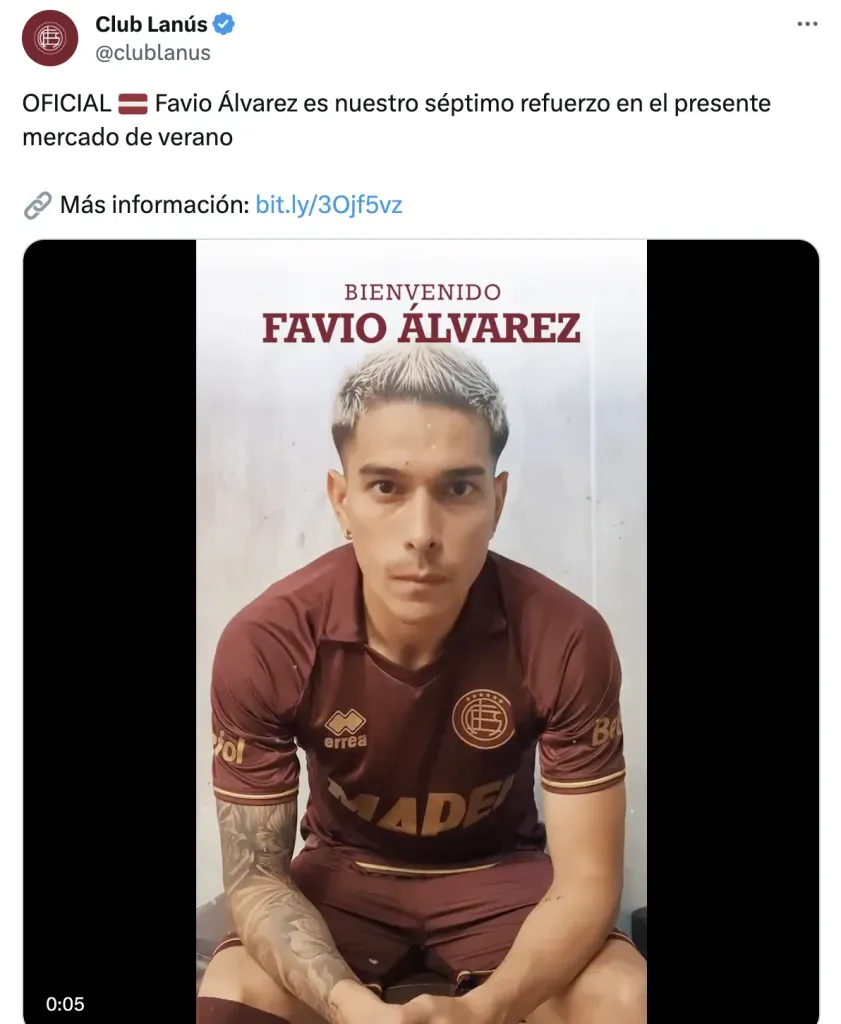Open the Club Lanús profile avatar
The height and width of the screenshot is (1024, 841).
click(x=50, y=38)
